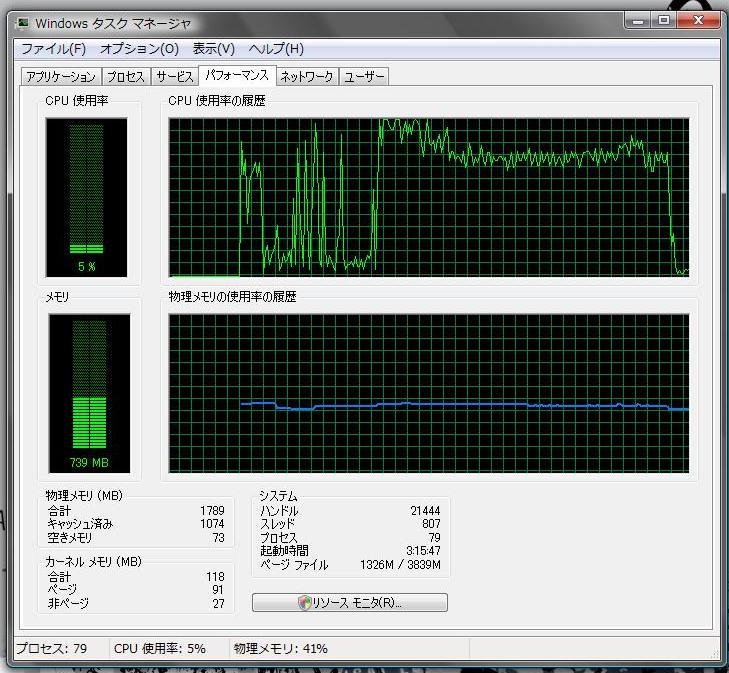Click the メモリ group label

tap(57, 297)
